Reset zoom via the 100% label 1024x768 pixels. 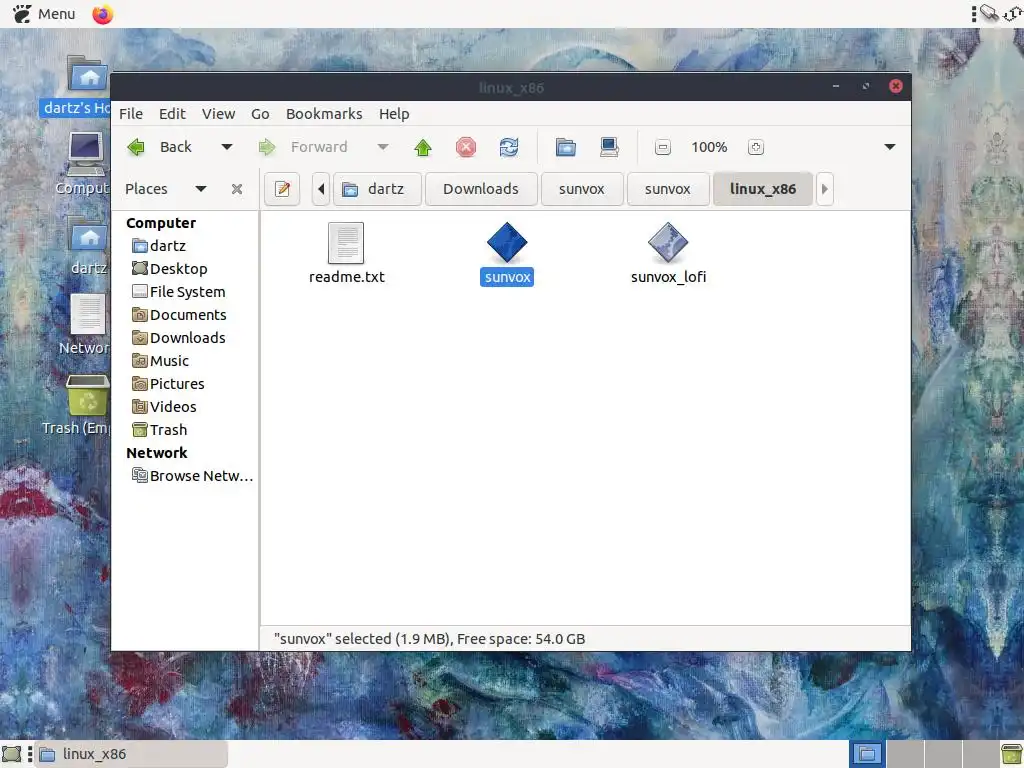point(709,147)
